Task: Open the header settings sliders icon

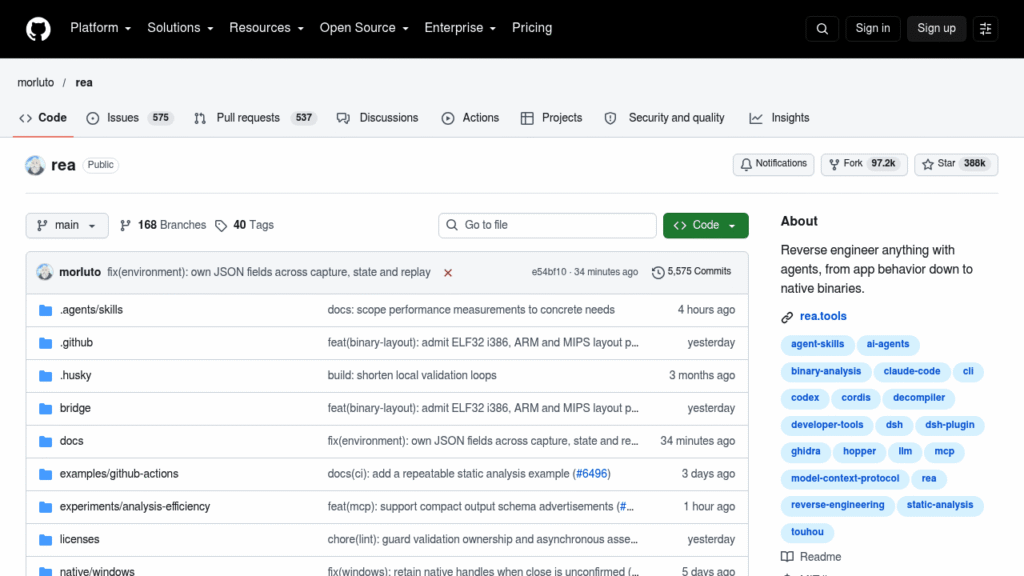Action: click(x=985, y=29)
